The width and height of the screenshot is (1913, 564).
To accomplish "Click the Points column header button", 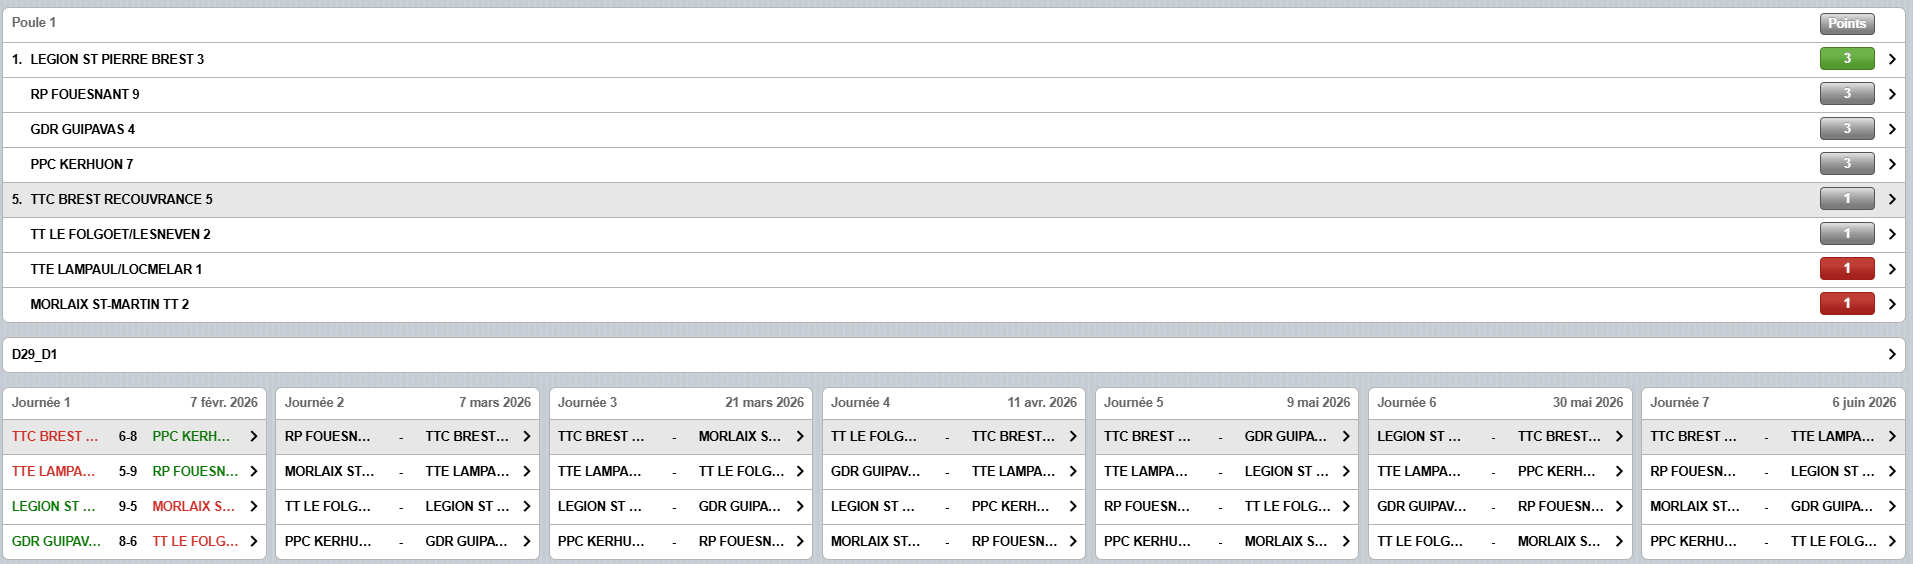I will (x=1846, y=23).
